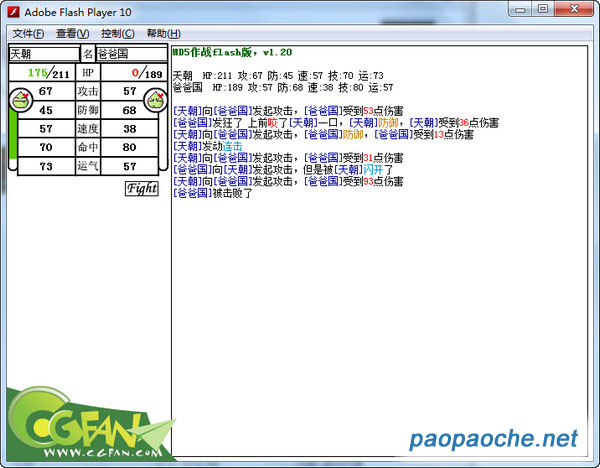Click the 攻击 attack stat label
This screenshot has width=600, height=468.
tap(88, 92)
